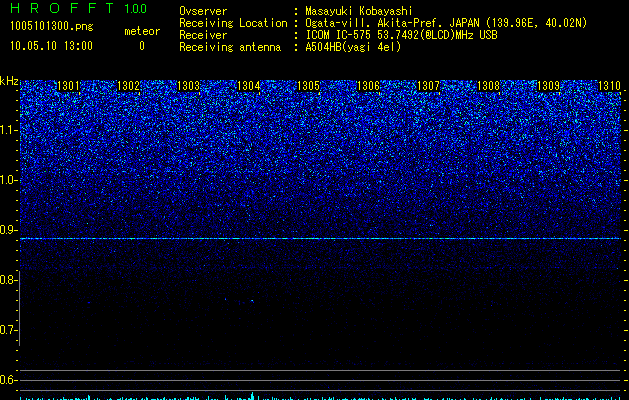Select observer name Masayuki Kobayashi
Screen dimensions: 629x400
(359, 11)
